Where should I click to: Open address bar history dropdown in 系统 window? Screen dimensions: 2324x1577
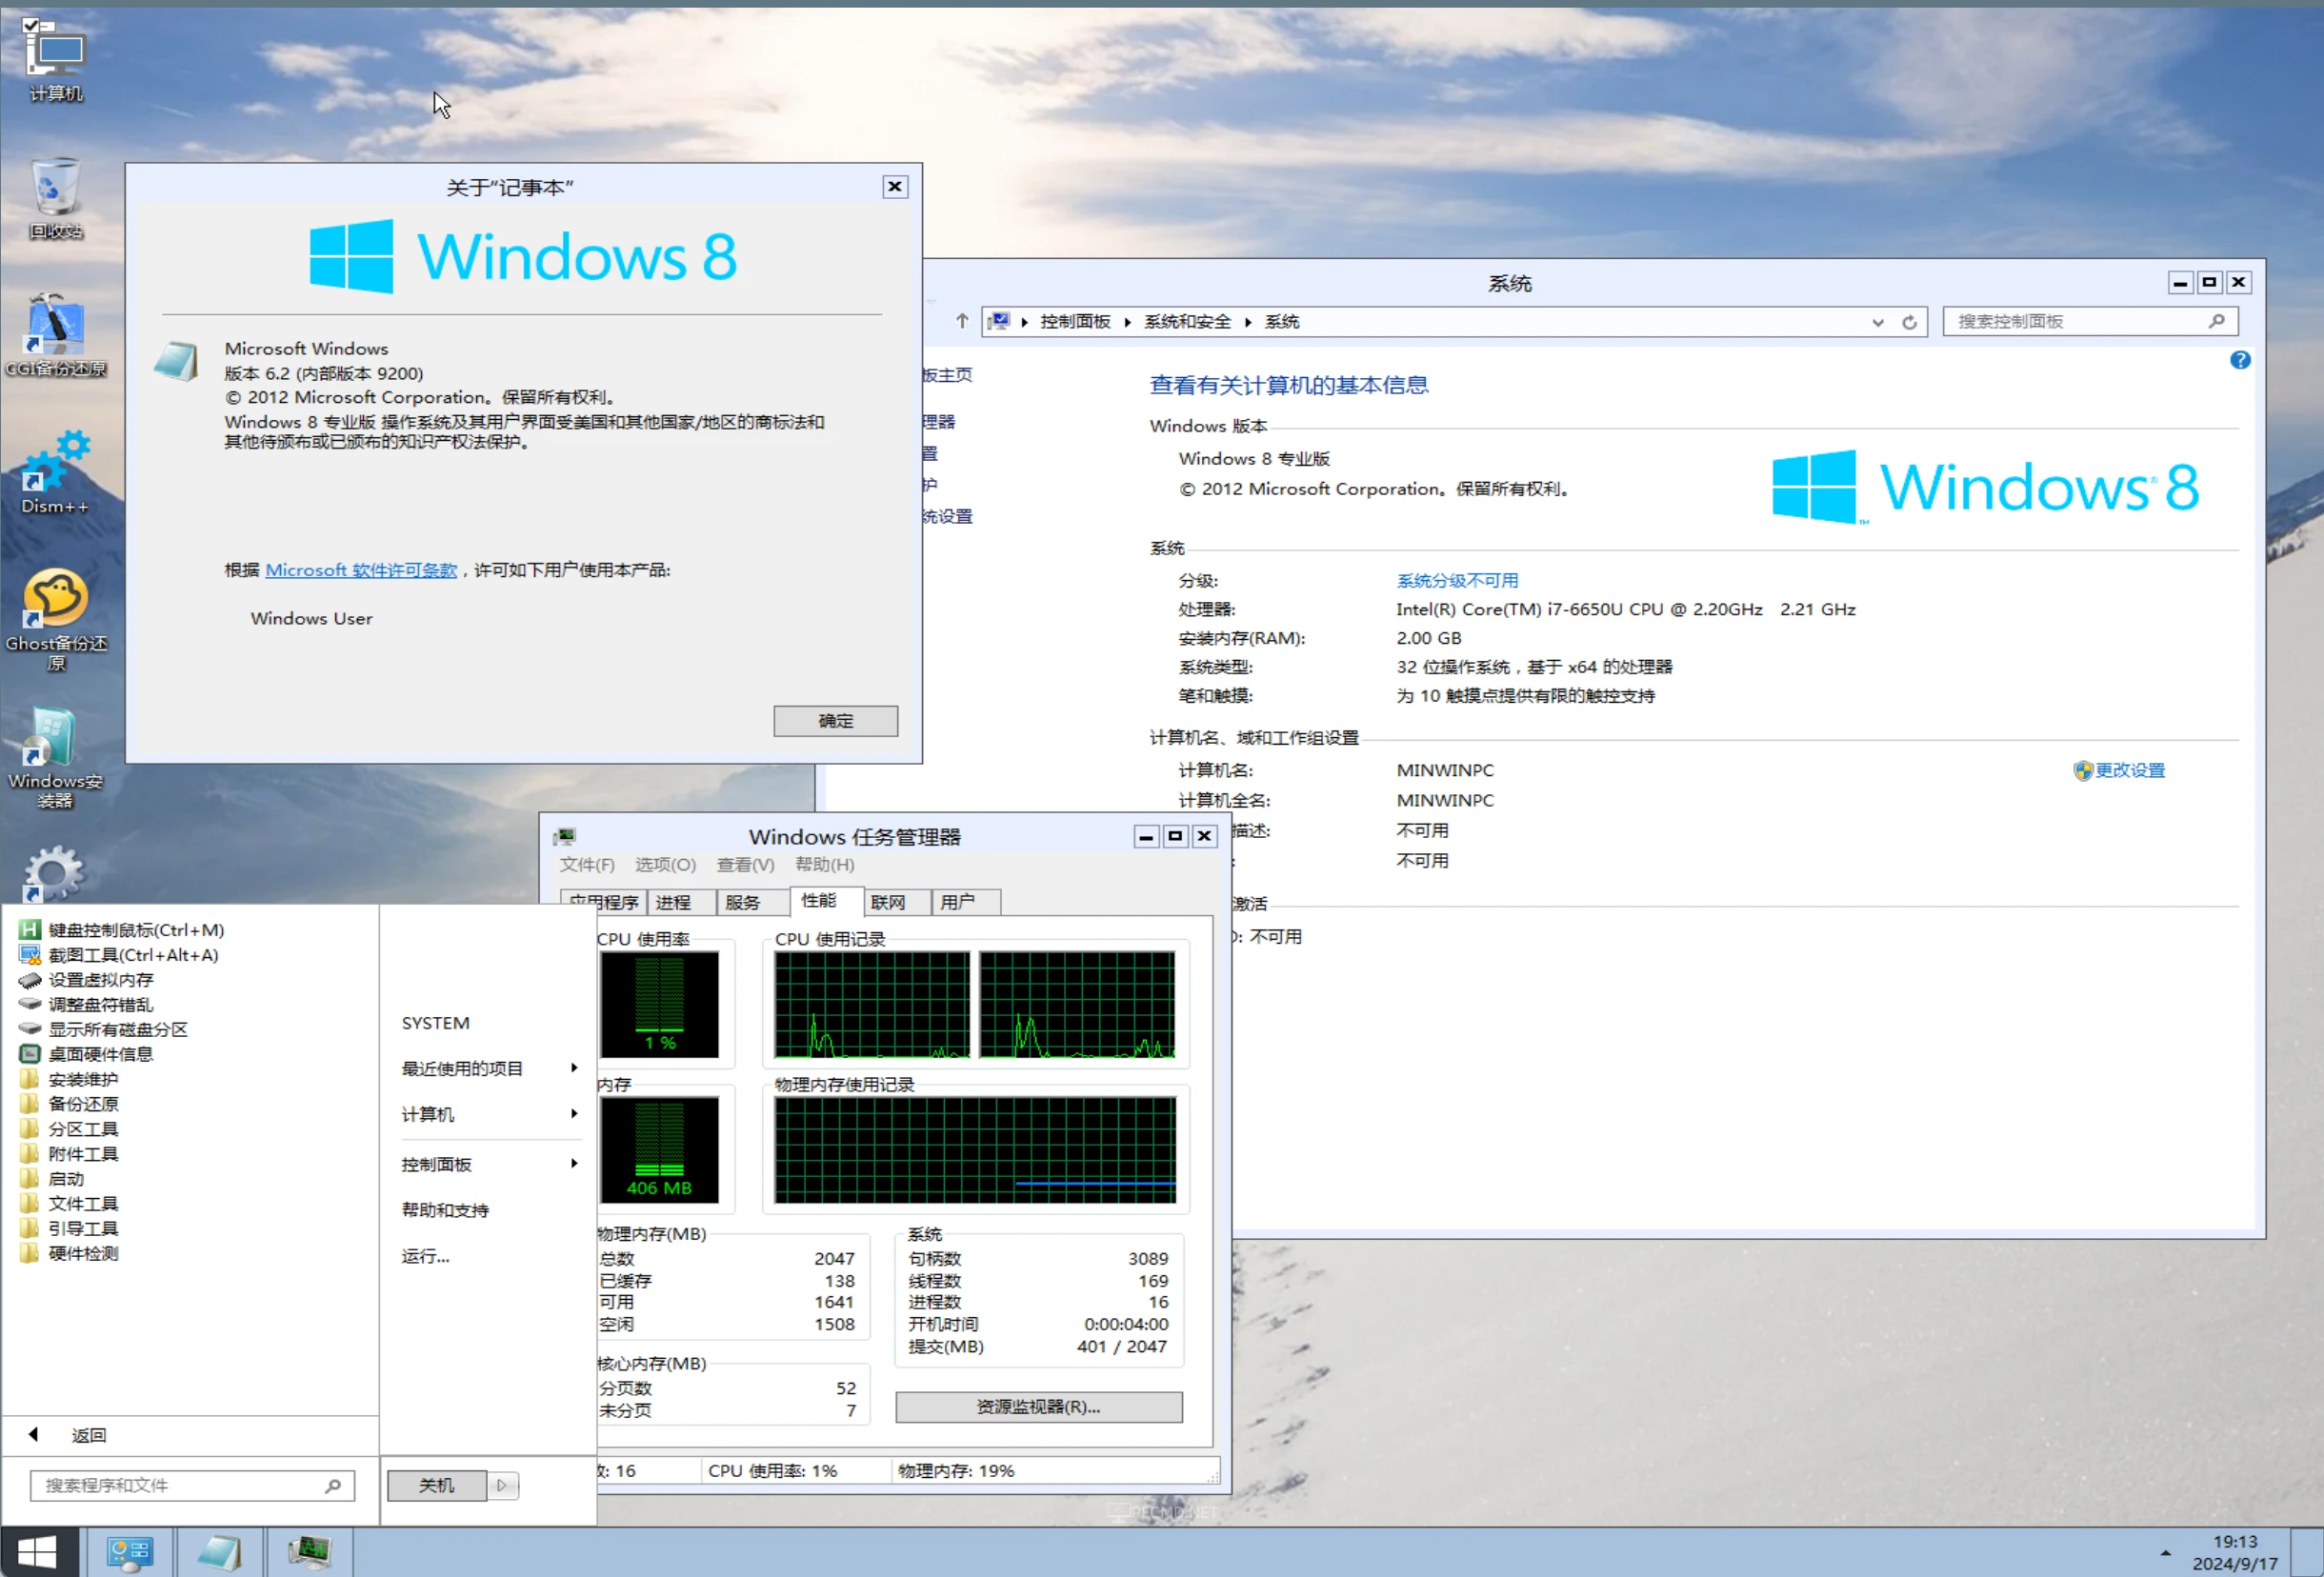1878,322
